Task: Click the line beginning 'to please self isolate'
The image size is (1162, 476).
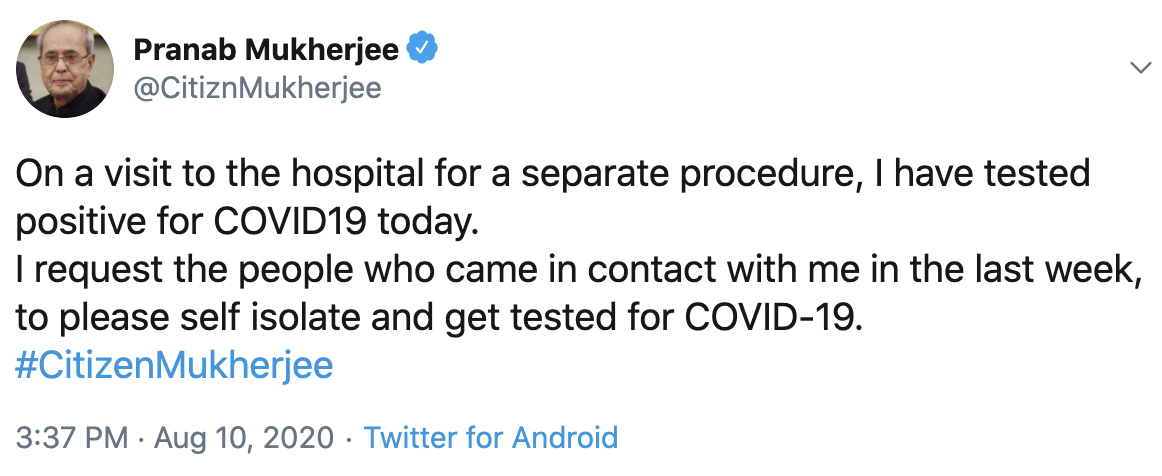Action: point(437,318)
